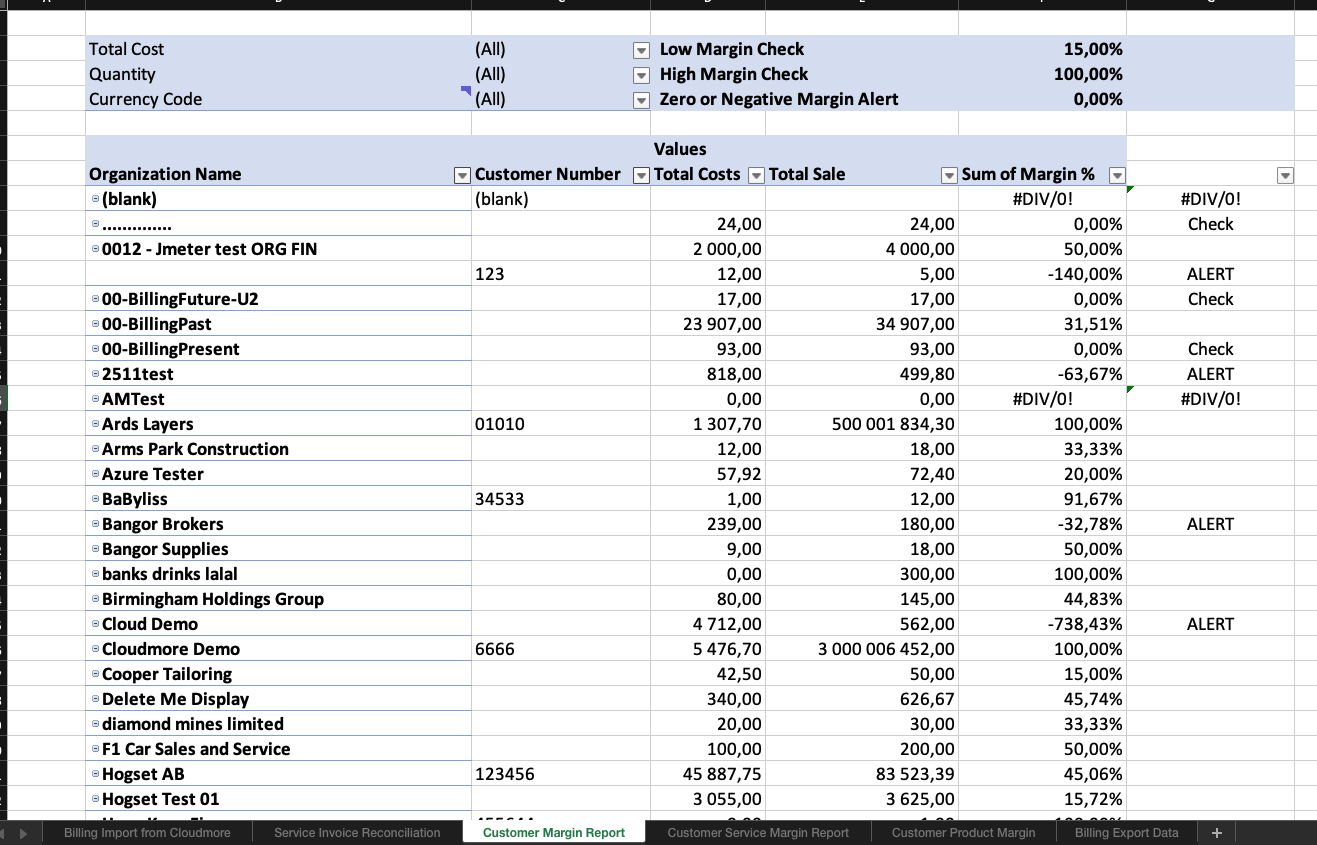Open the Sum of Margin % filter dropdown
Viewport: 1317px width, 845px height.
[1117, 176]
